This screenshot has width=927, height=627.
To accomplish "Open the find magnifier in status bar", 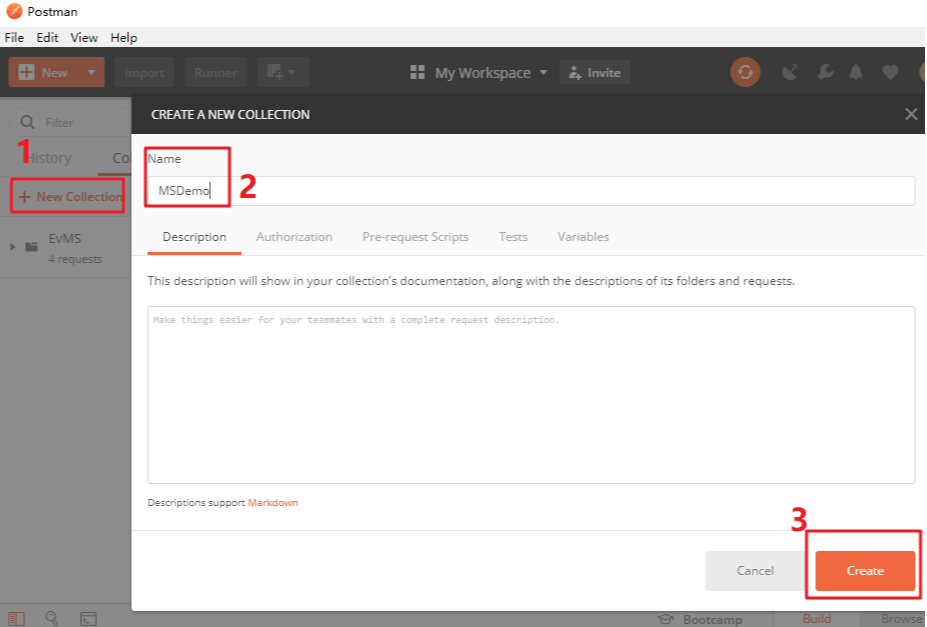I will pyautogui.click(x=52, y=618).
